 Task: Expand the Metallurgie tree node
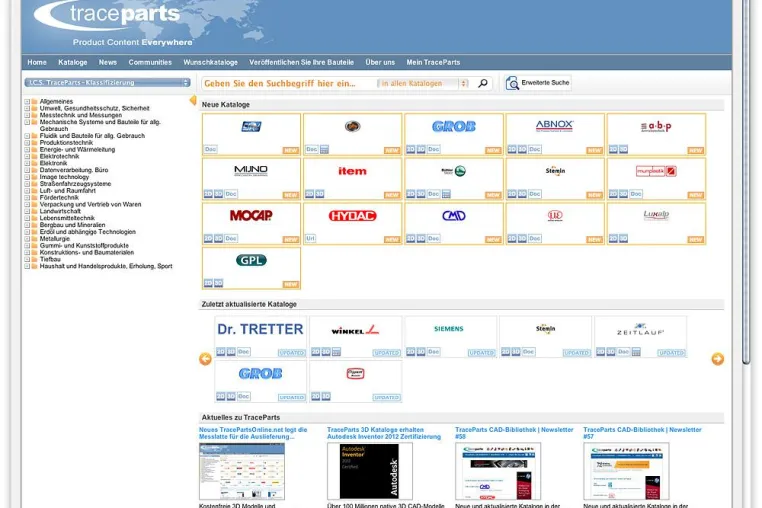pyautogui.click(x=27, y=239)
